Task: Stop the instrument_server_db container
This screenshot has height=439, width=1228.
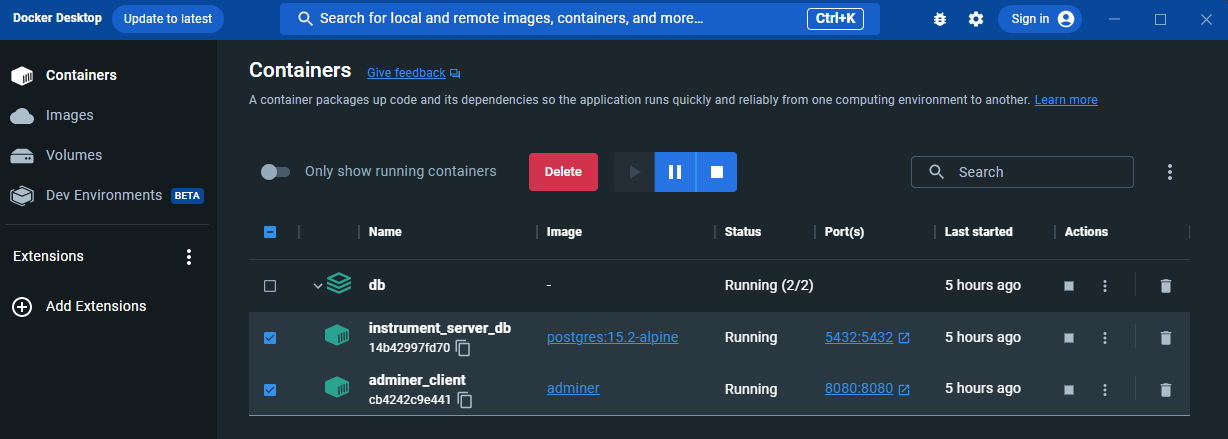Action: tap(1069, 338)
